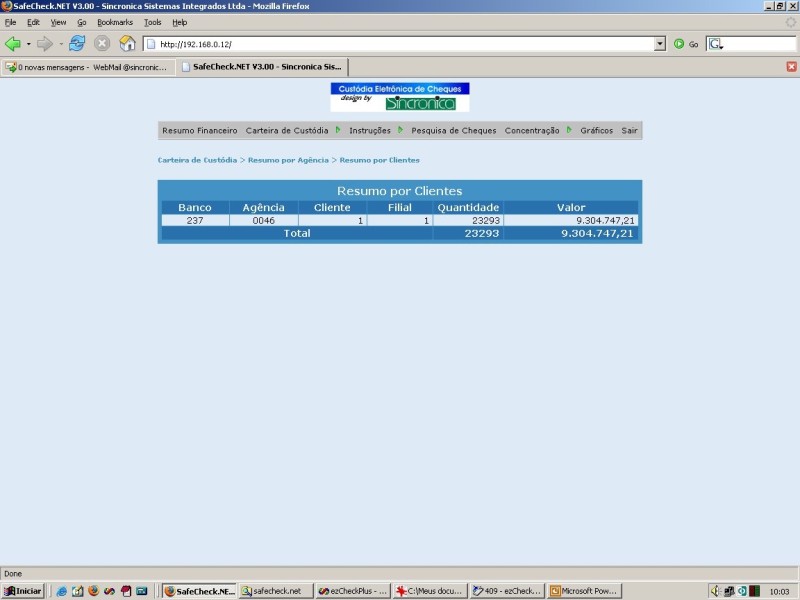
Task: Select Pesquisa de Cheques in navigation
Action: (x=454, y=131)
